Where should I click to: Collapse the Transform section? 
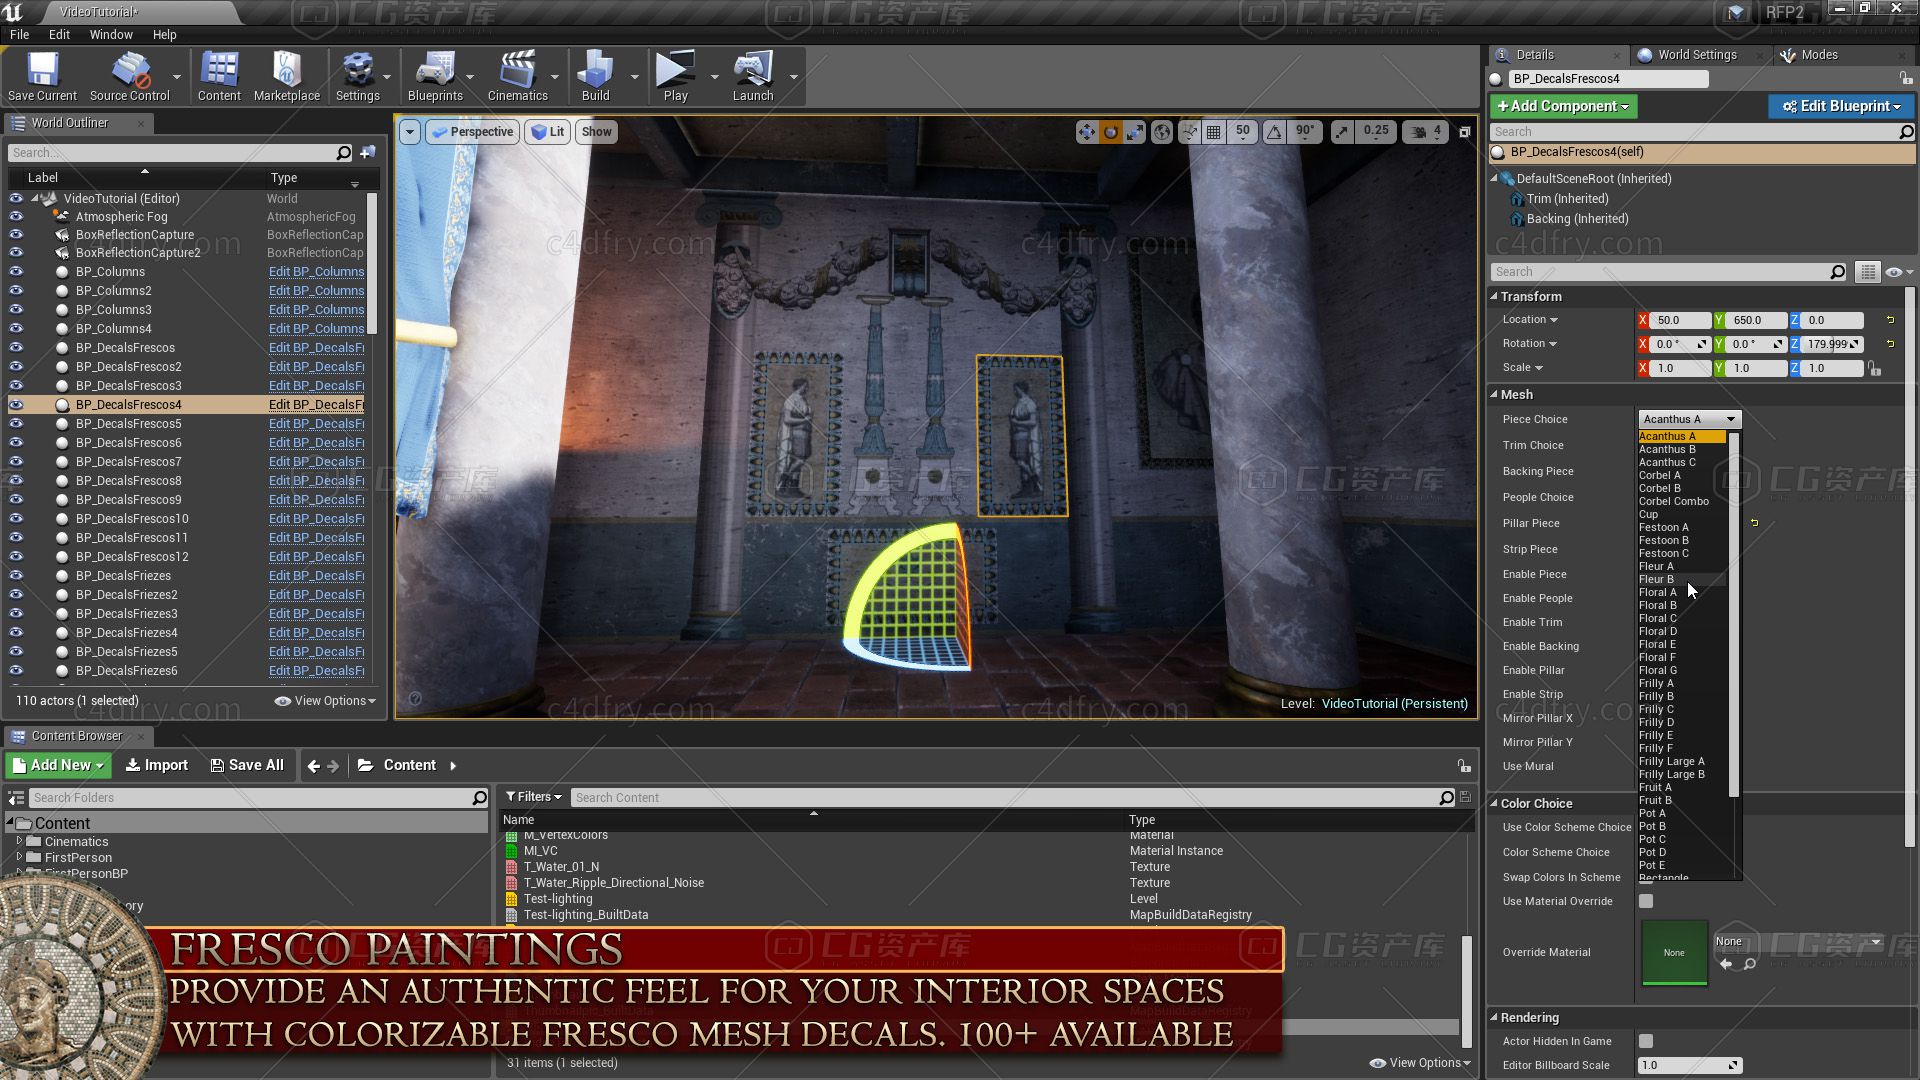coord(1494,296)
